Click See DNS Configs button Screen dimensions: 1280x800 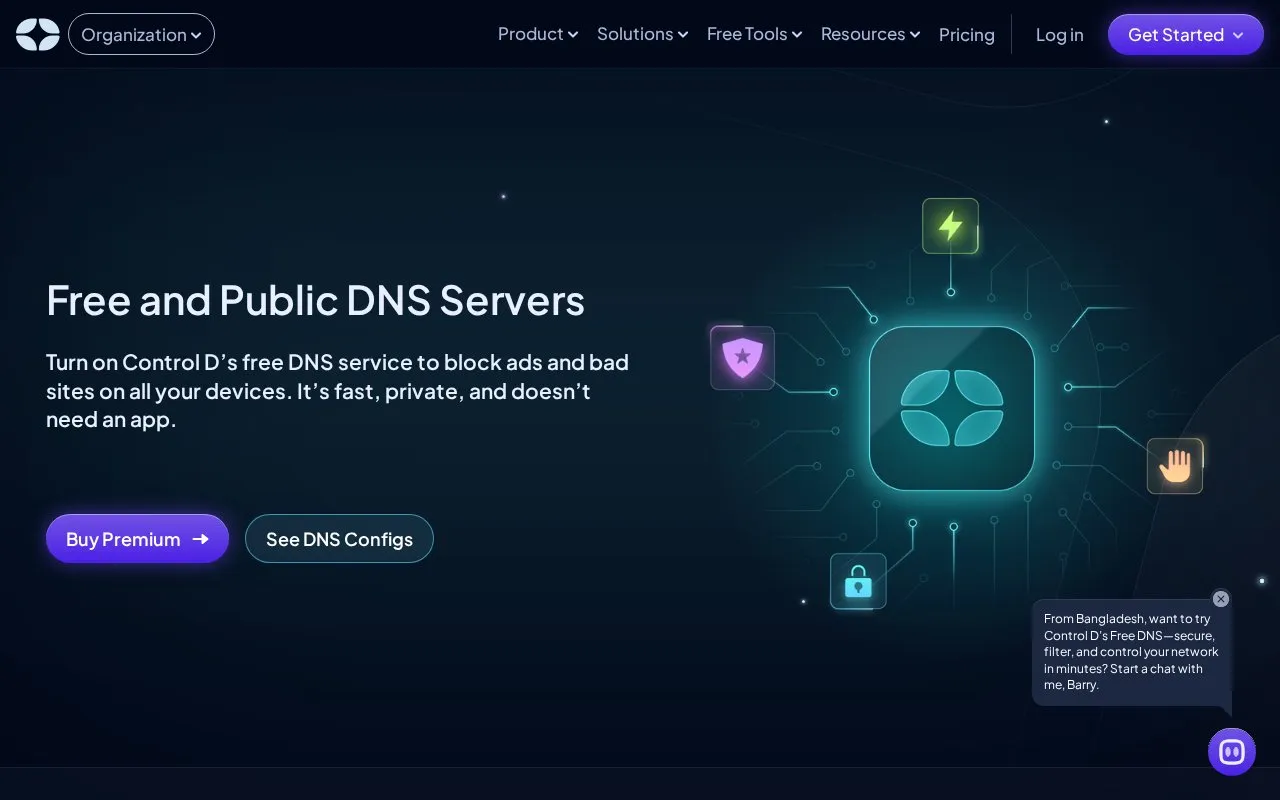[339, 539]
